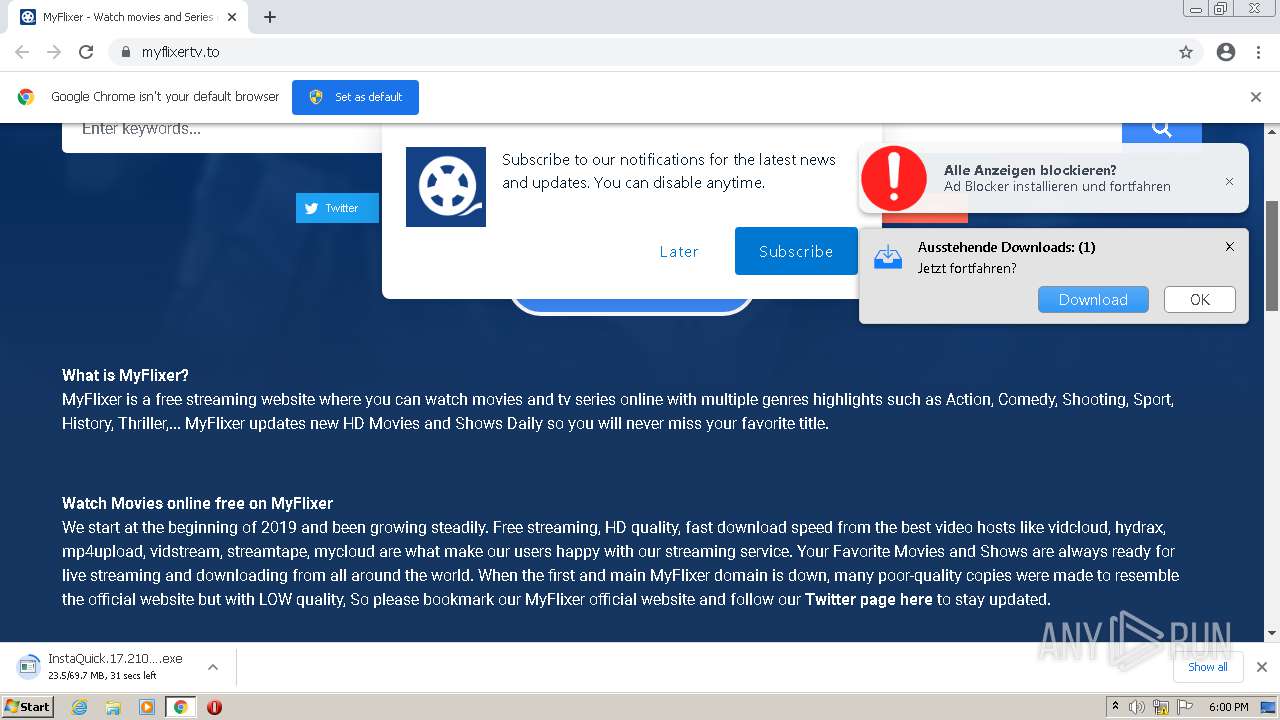
Task: Click the red stop-sign taskbar icon
Action: 214,707
